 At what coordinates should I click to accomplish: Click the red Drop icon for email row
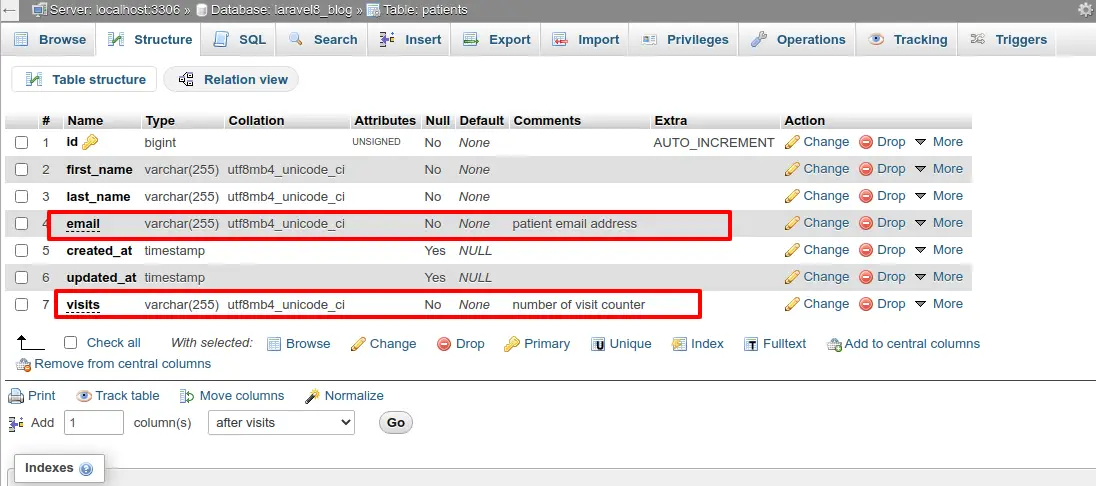click(866, 223)
